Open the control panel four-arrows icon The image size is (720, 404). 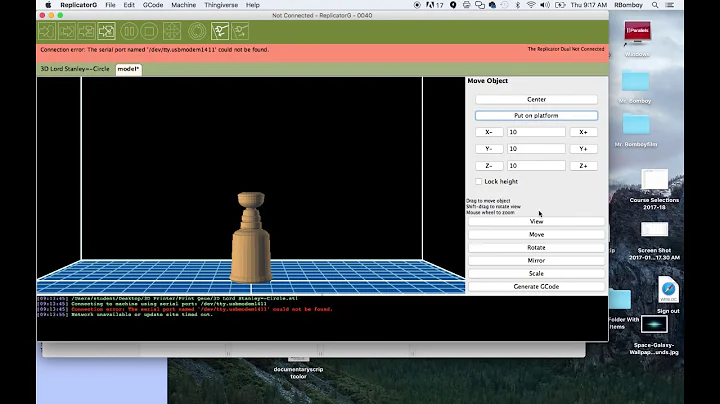(172, 31)
